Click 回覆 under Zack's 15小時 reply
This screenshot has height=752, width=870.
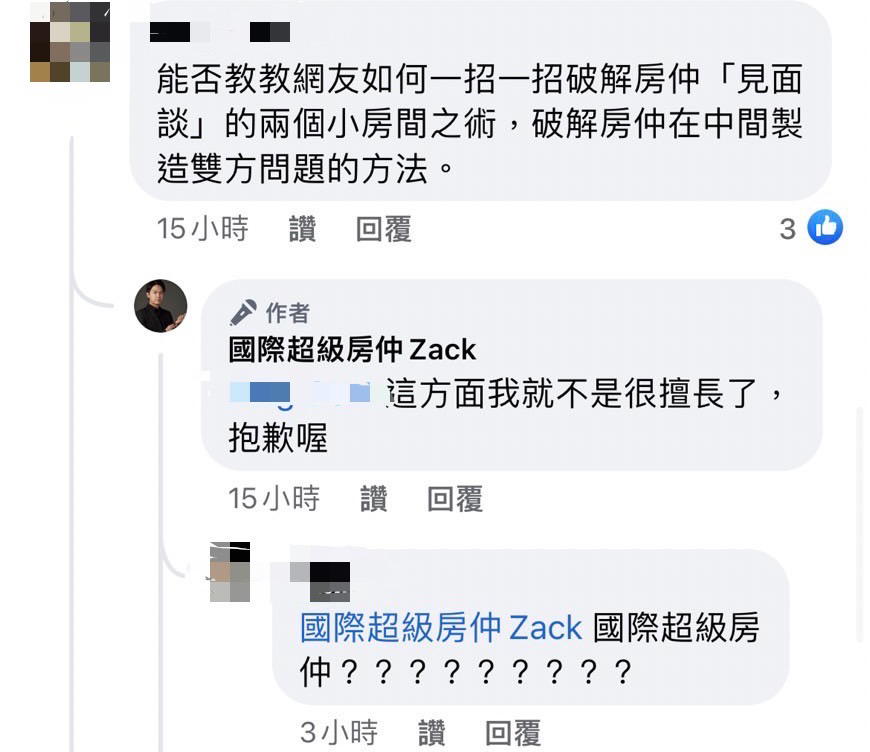[x=454, y=498]
